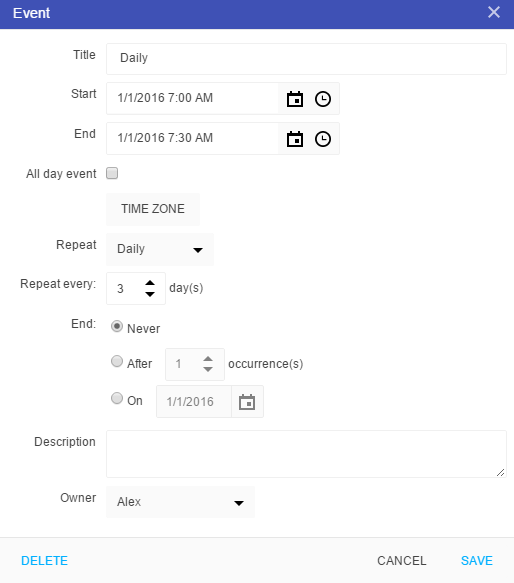Click the End date-time text field
This screenshot has width=514, height=583.
pyautogui.click(x=192, y=138)
